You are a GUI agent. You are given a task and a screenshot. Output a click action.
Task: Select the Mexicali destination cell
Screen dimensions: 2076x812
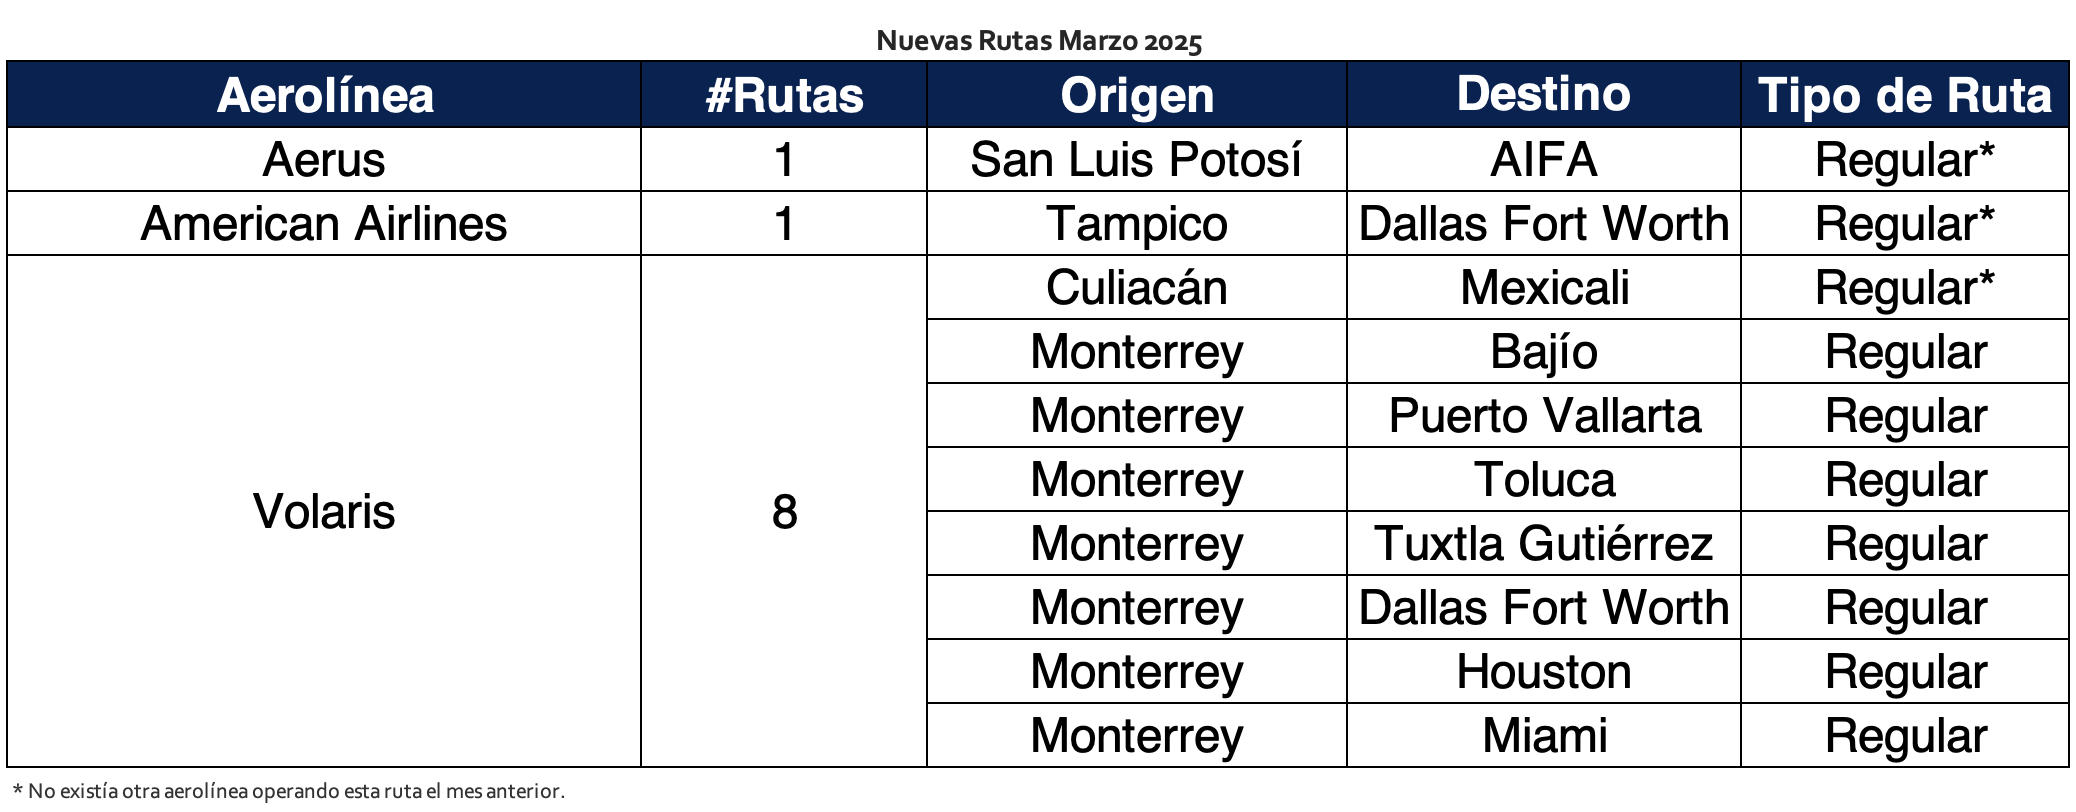pyautogui.click(x=1543, y=288)
